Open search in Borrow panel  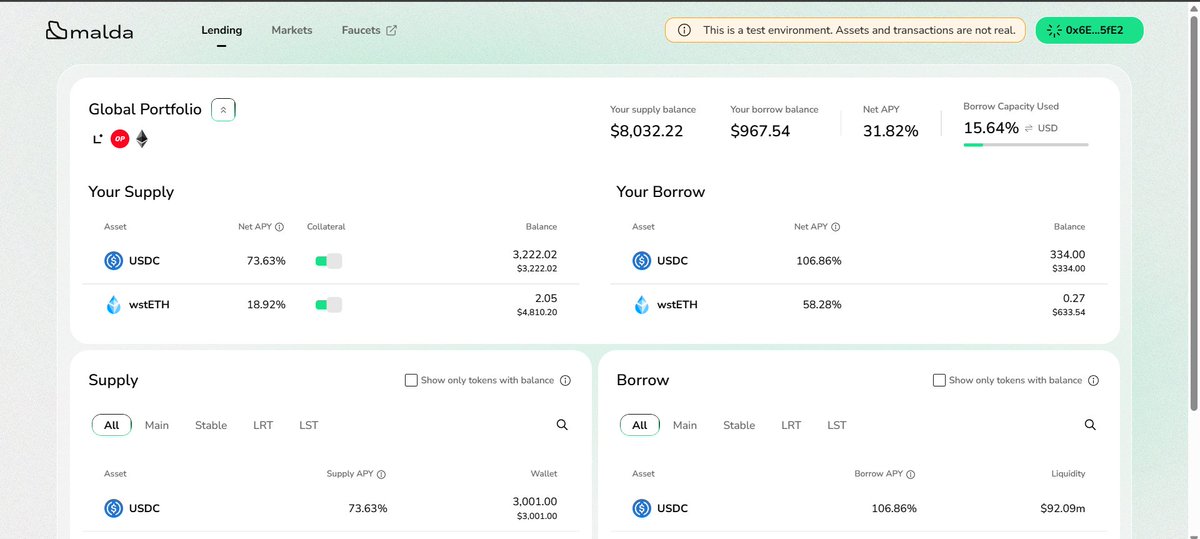(1090, 425)
